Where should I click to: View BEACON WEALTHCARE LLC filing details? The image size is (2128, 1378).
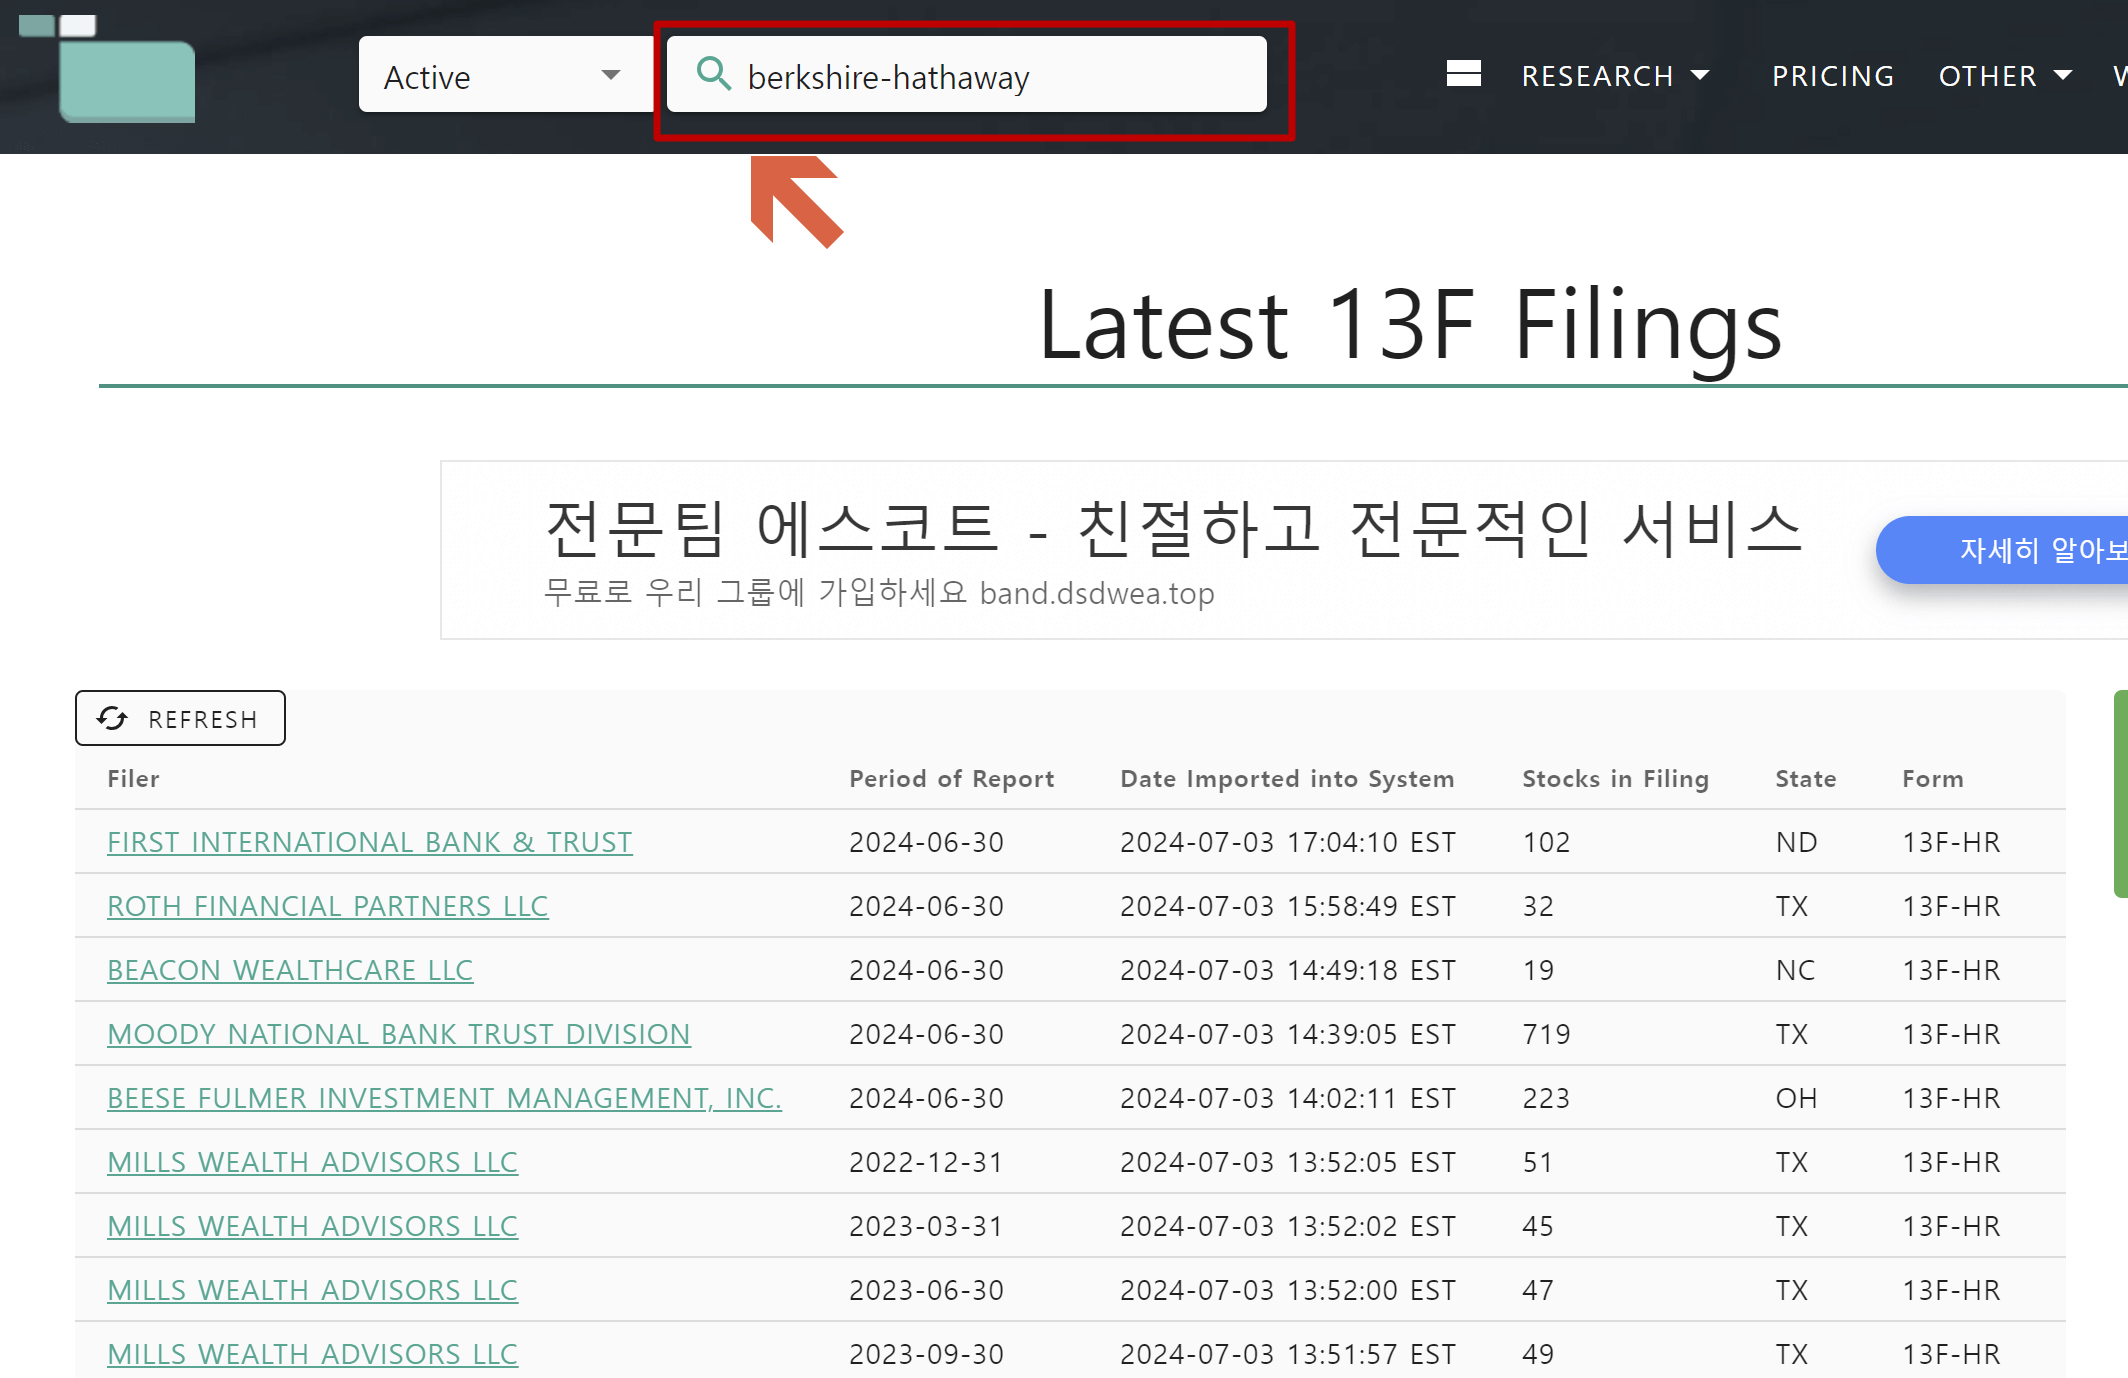pos(290,969)
